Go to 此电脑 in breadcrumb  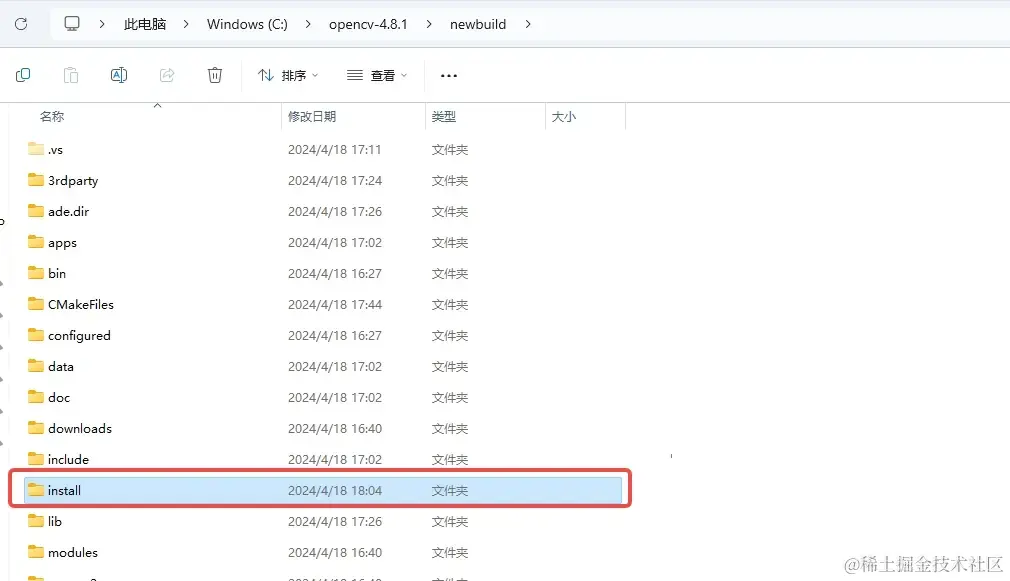point(145,24)
